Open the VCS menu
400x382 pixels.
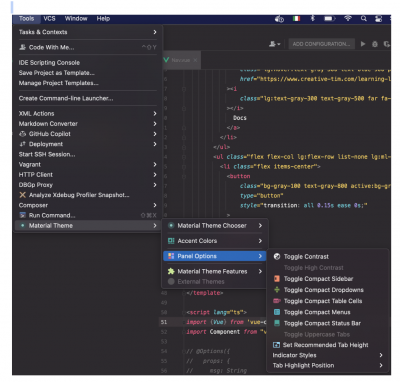pyautogui.click(x=49, y=19)
